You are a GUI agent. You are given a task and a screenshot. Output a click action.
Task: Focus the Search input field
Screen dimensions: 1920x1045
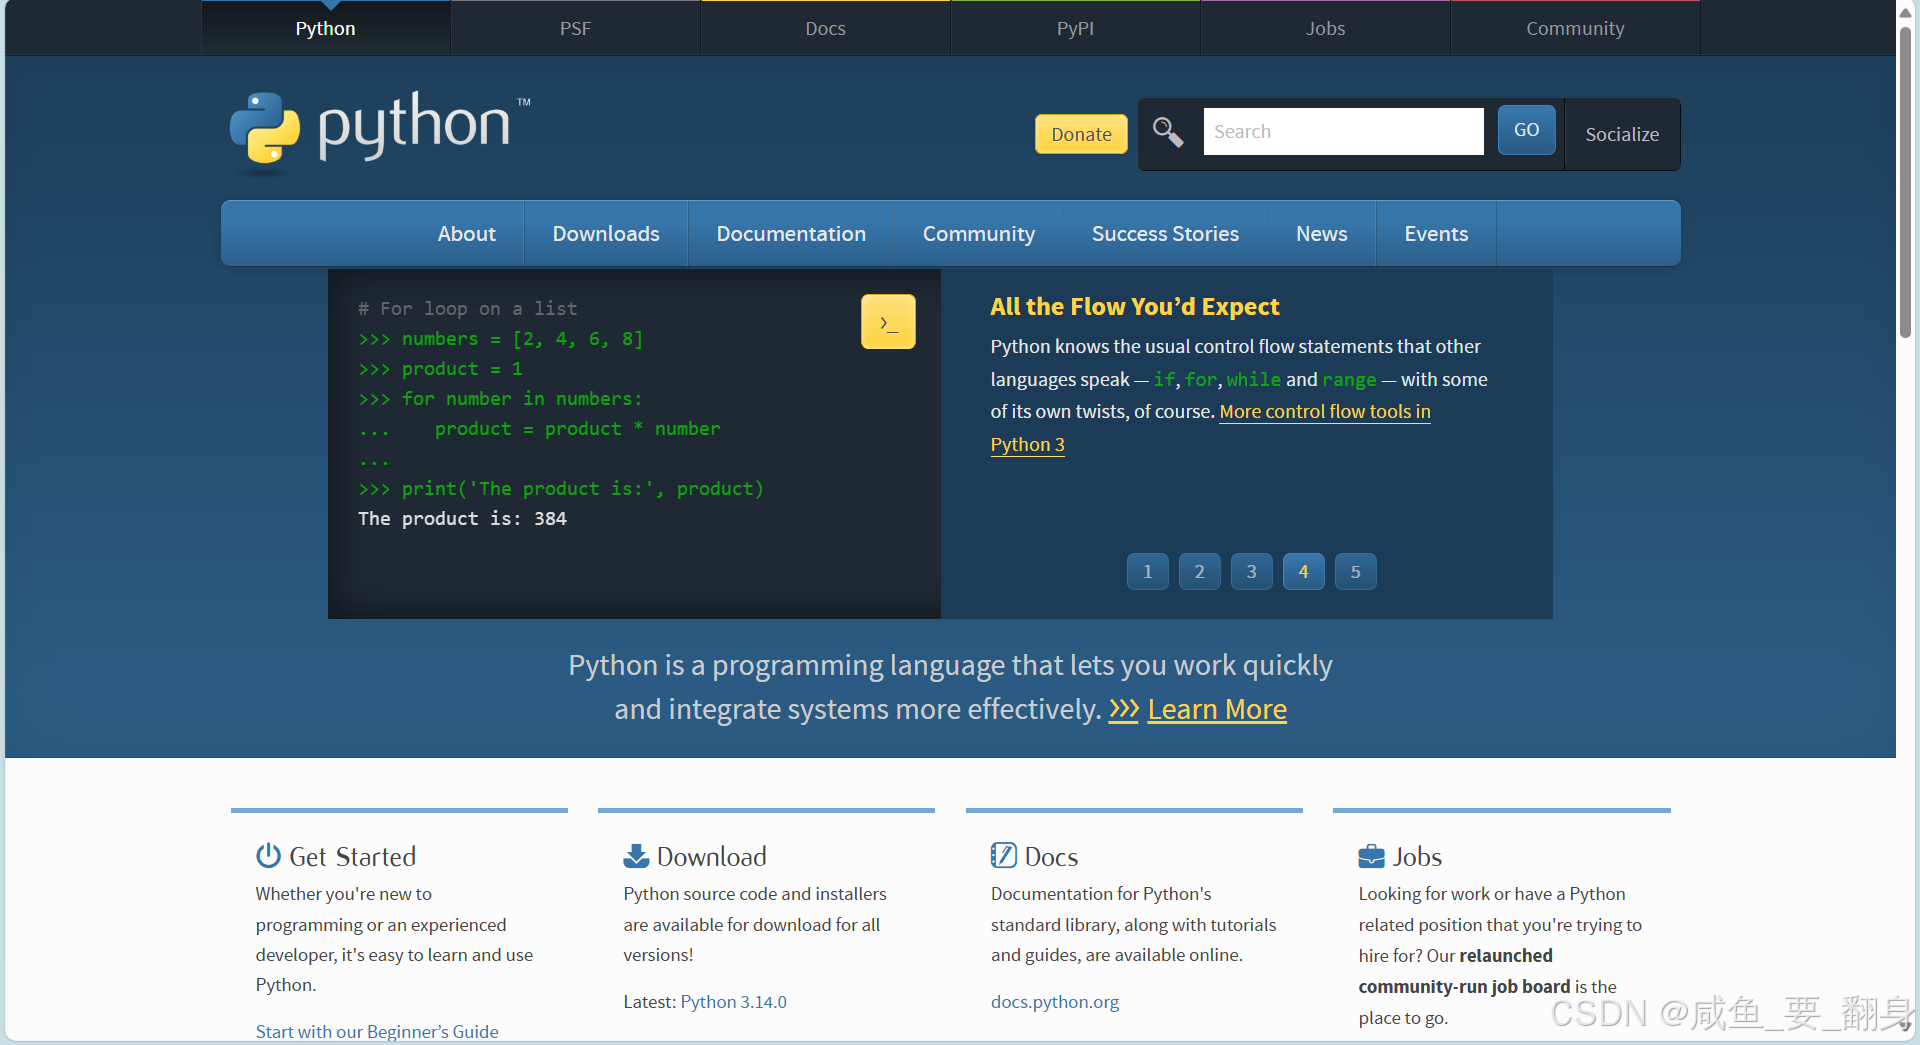coord(1343,132)
